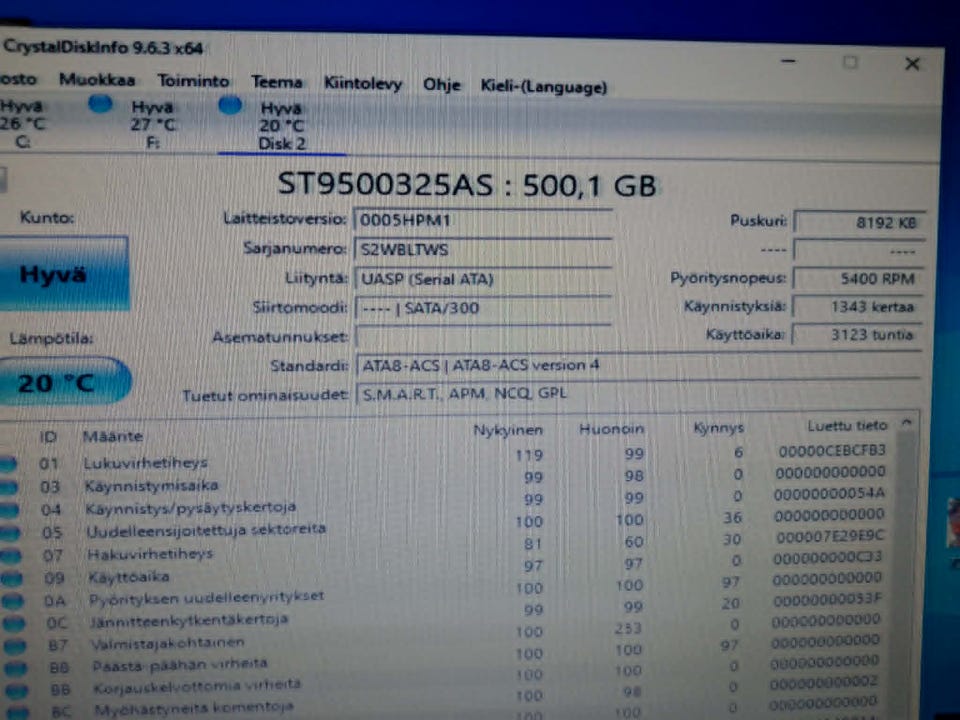The width and height of the screenshot is (960, 720).
Task: Open the Toiminto menu
Action: coord(193,81)
